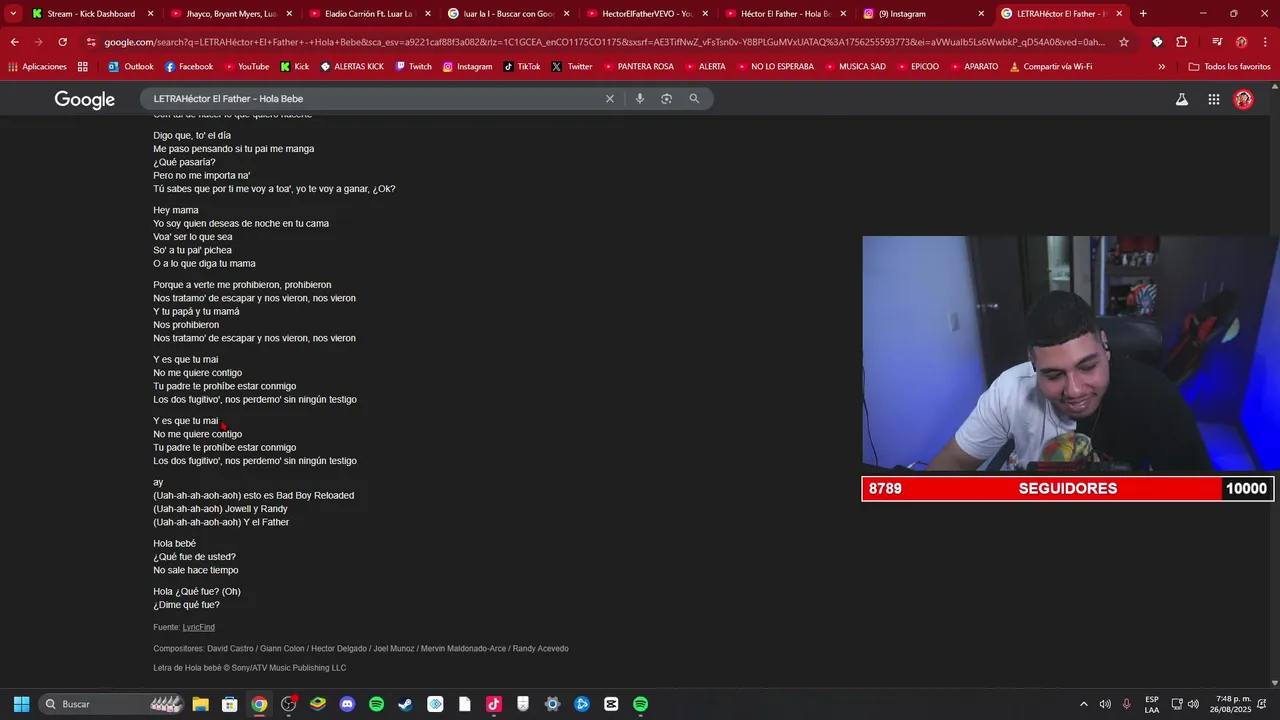Close the Stream - Kick Dashboard tab
1280x720 pixels.
tap(150, 14)
